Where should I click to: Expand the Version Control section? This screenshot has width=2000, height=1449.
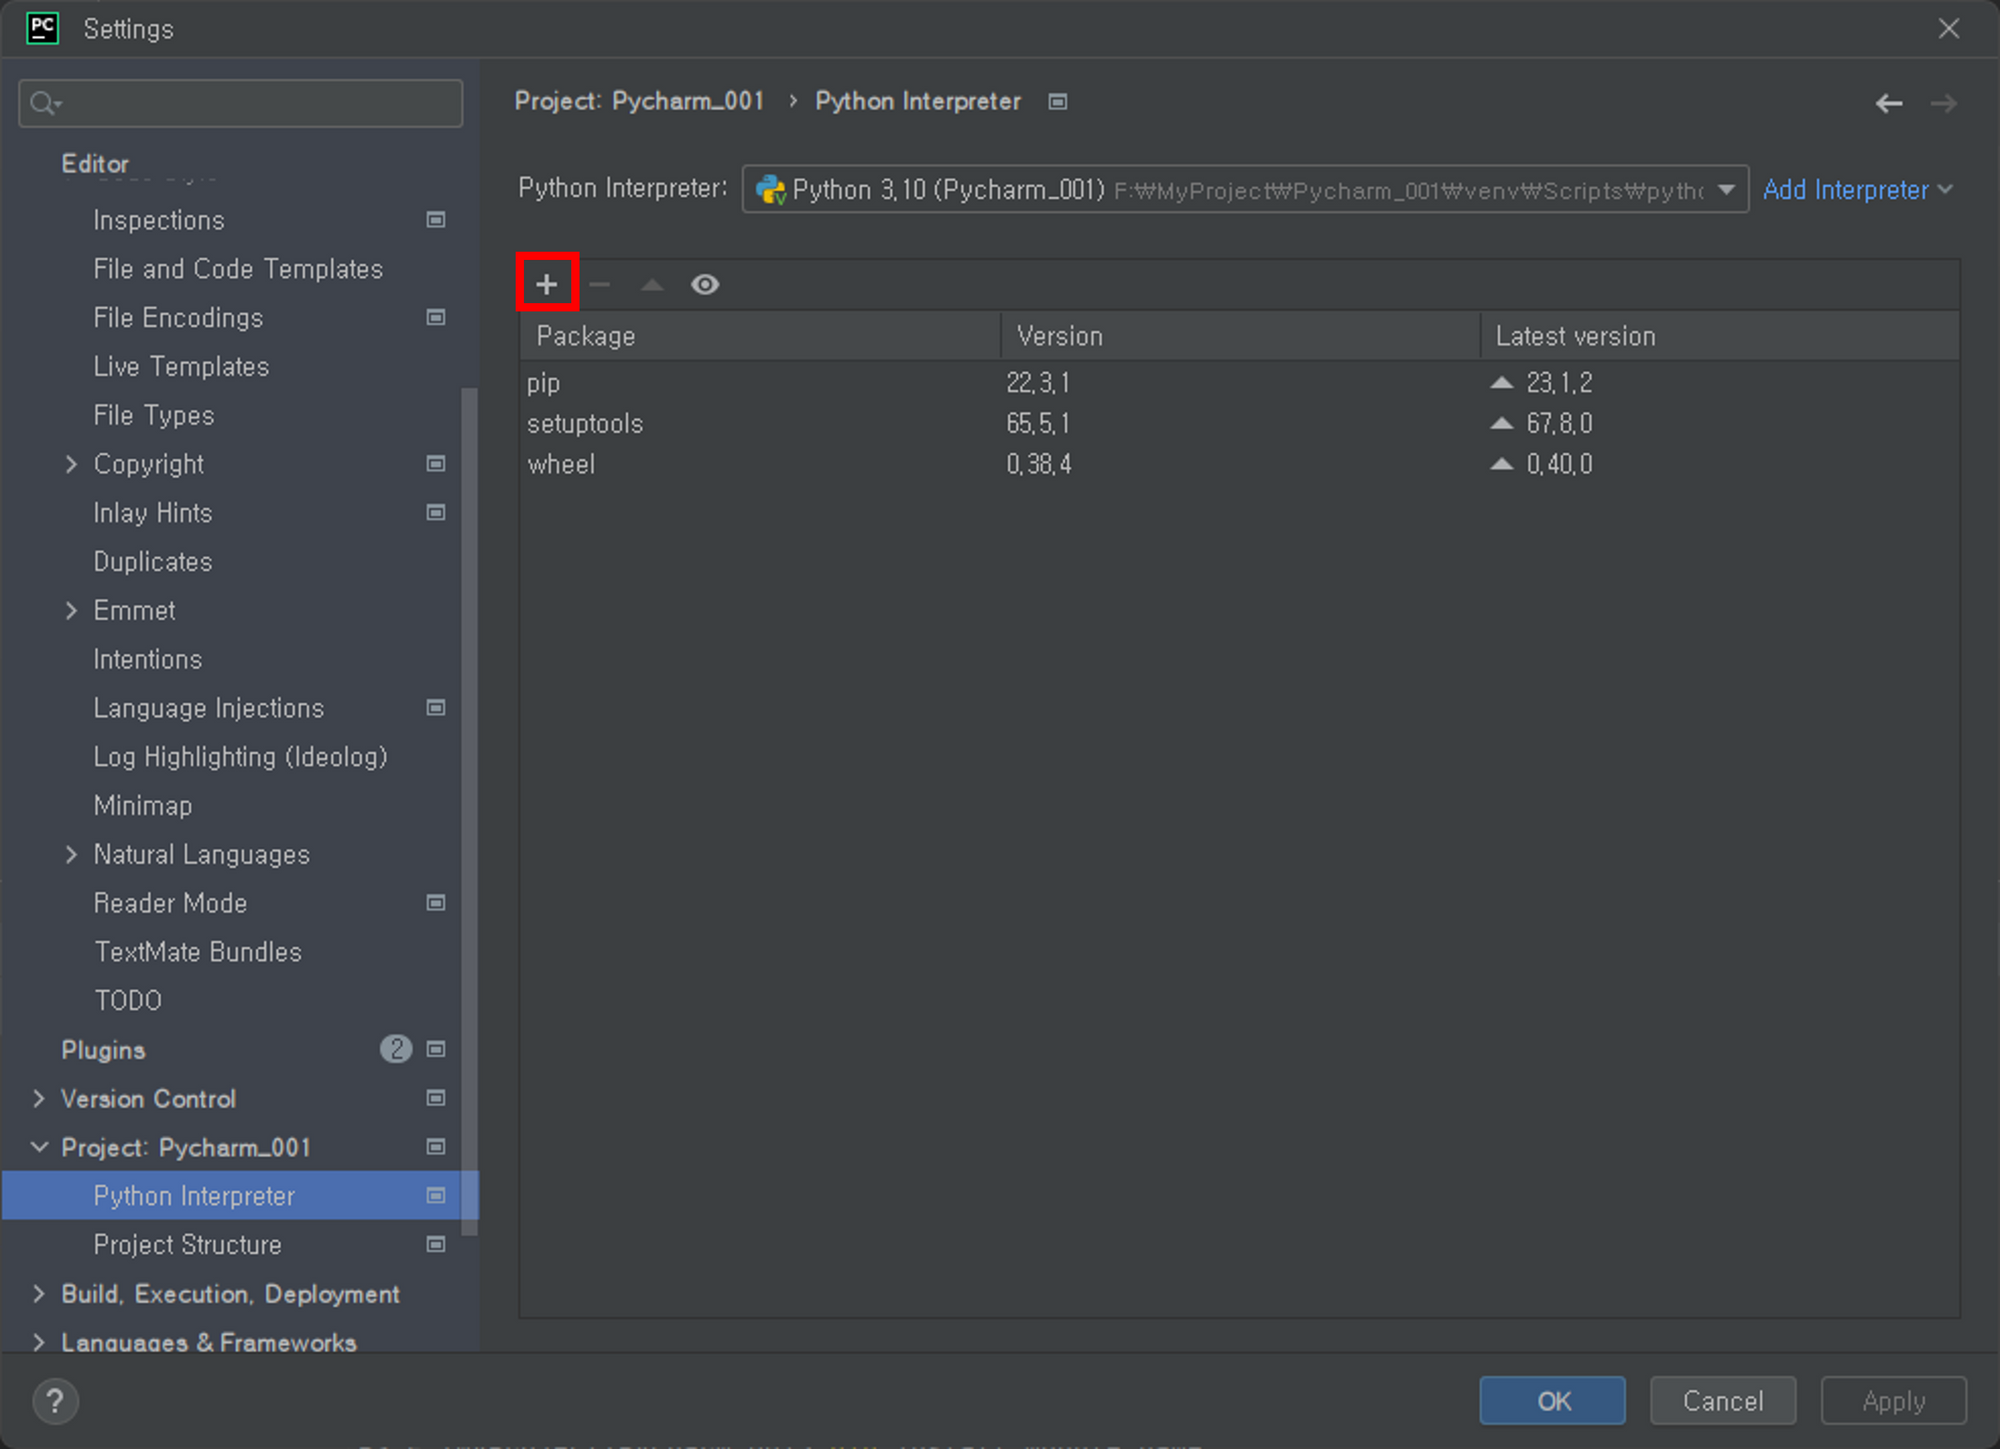coord(39,1098)
